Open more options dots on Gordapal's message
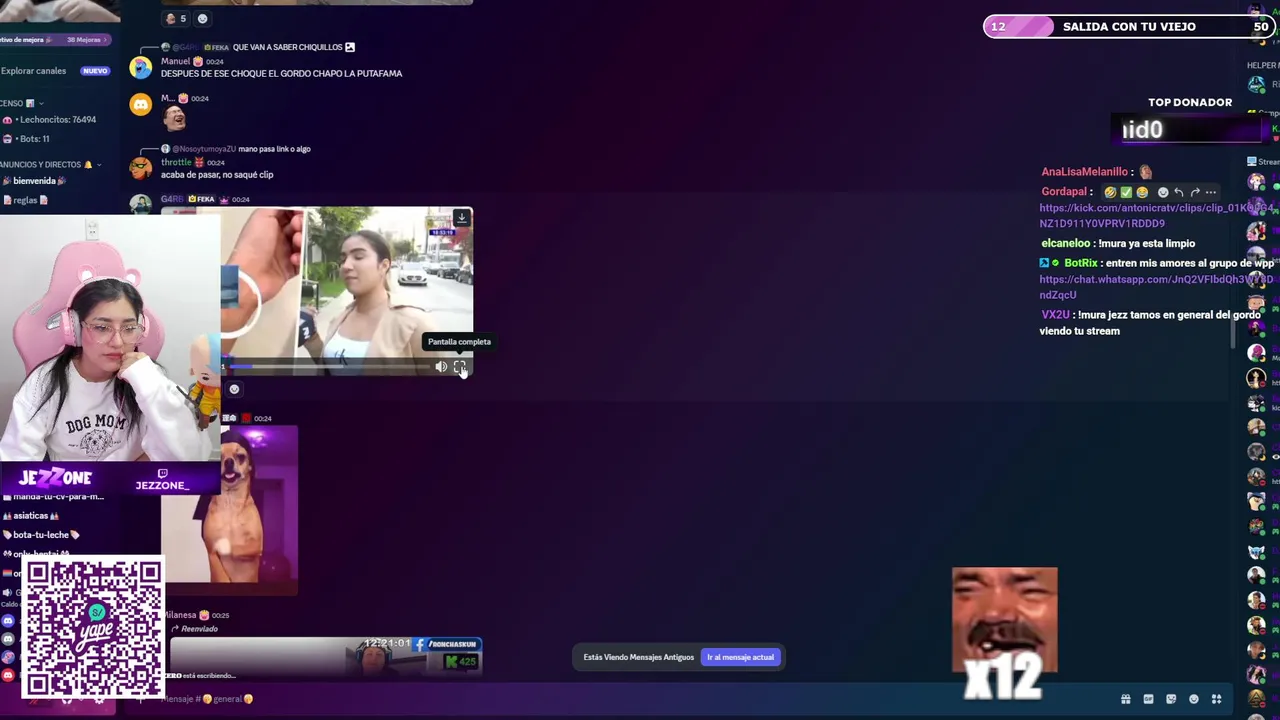Image resolution: width=1280 pixels, height=720 pixels. point(1210,192)
